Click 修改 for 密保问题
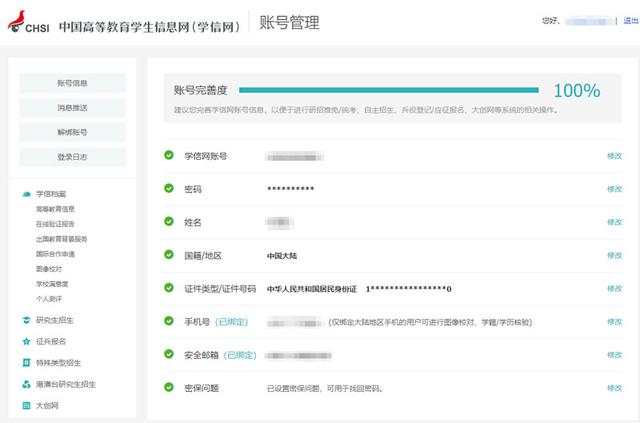Viewport: 640px width, 423px height. click(614, 388)
